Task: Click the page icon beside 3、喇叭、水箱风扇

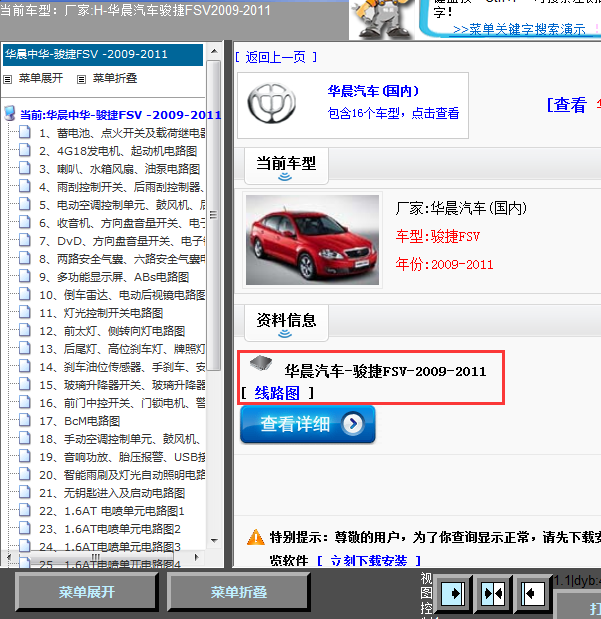Action: pos(25,168)
